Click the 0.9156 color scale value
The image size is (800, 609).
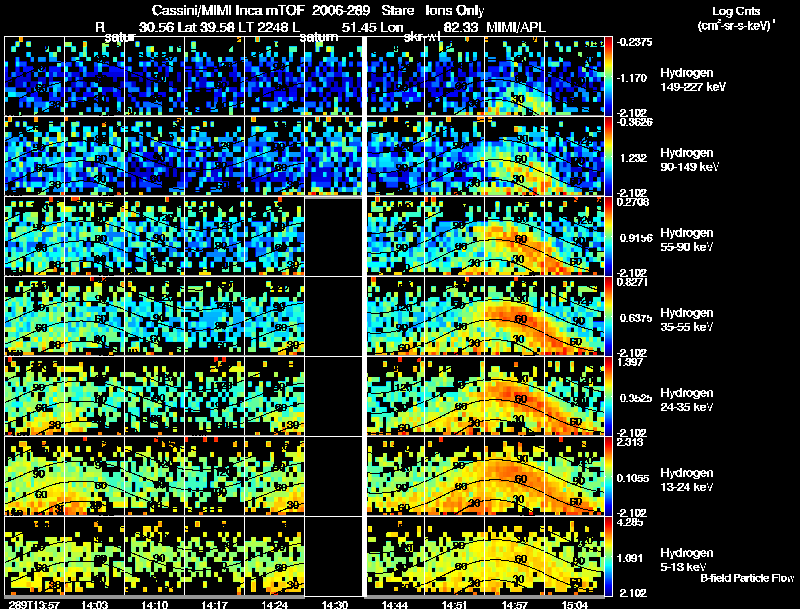click(x=635, y=238)
